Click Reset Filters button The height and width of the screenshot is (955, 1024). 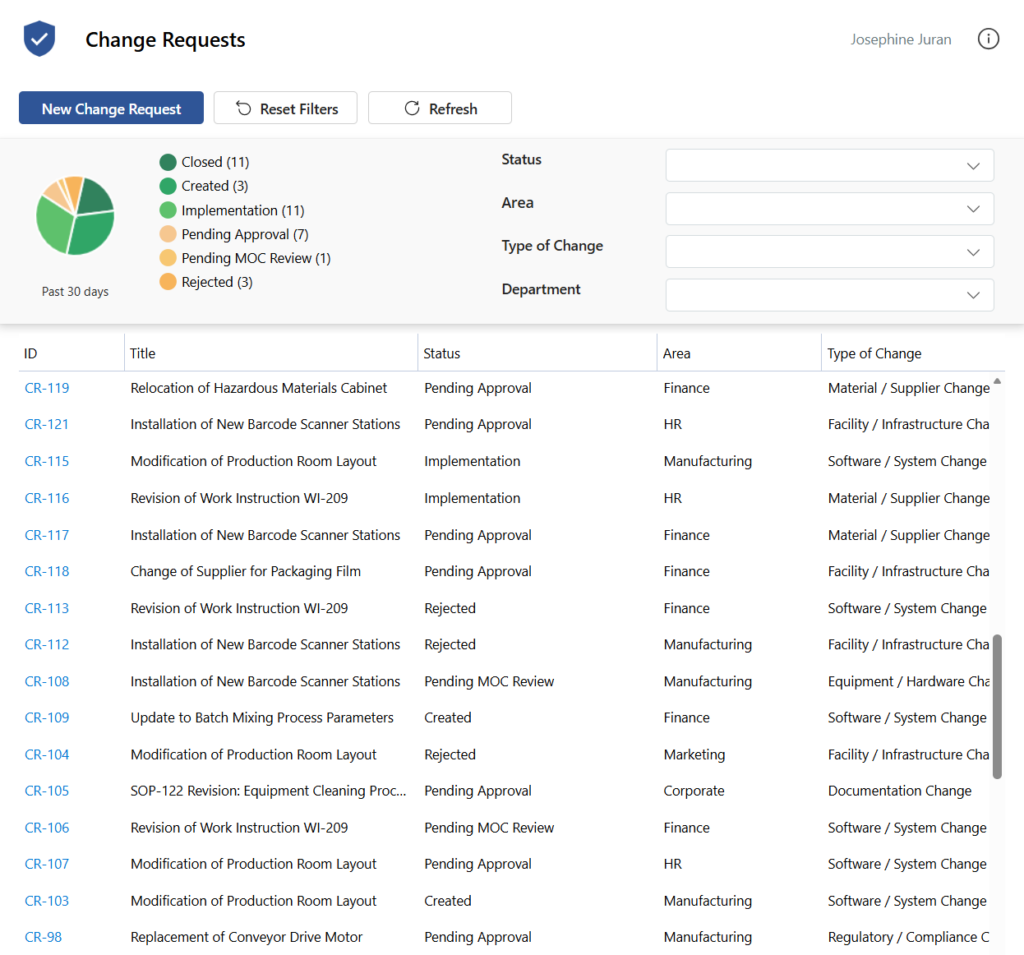285,108
